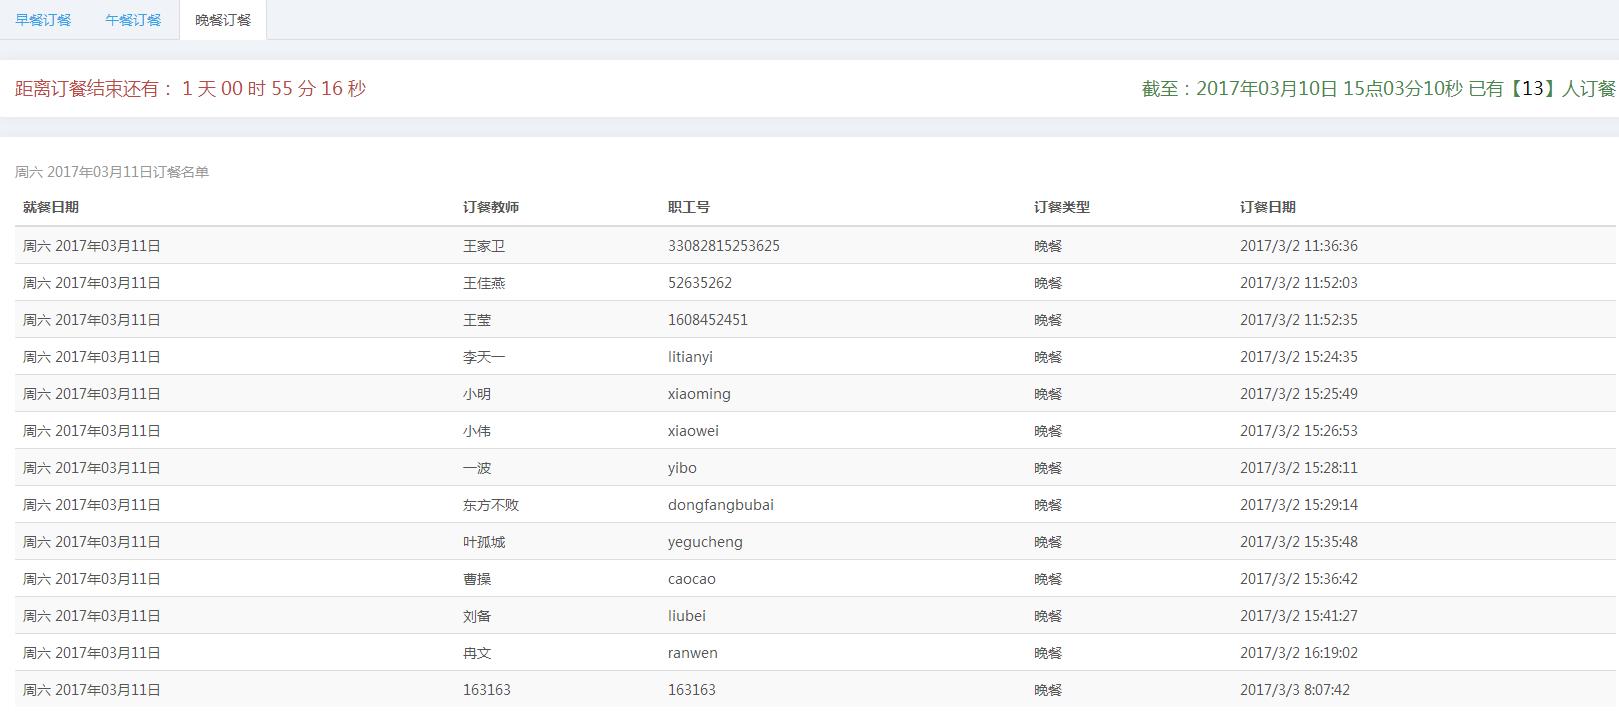Select teacher name 小明
The width and height of the screenshot is (1619, 720).
point(477,394)
